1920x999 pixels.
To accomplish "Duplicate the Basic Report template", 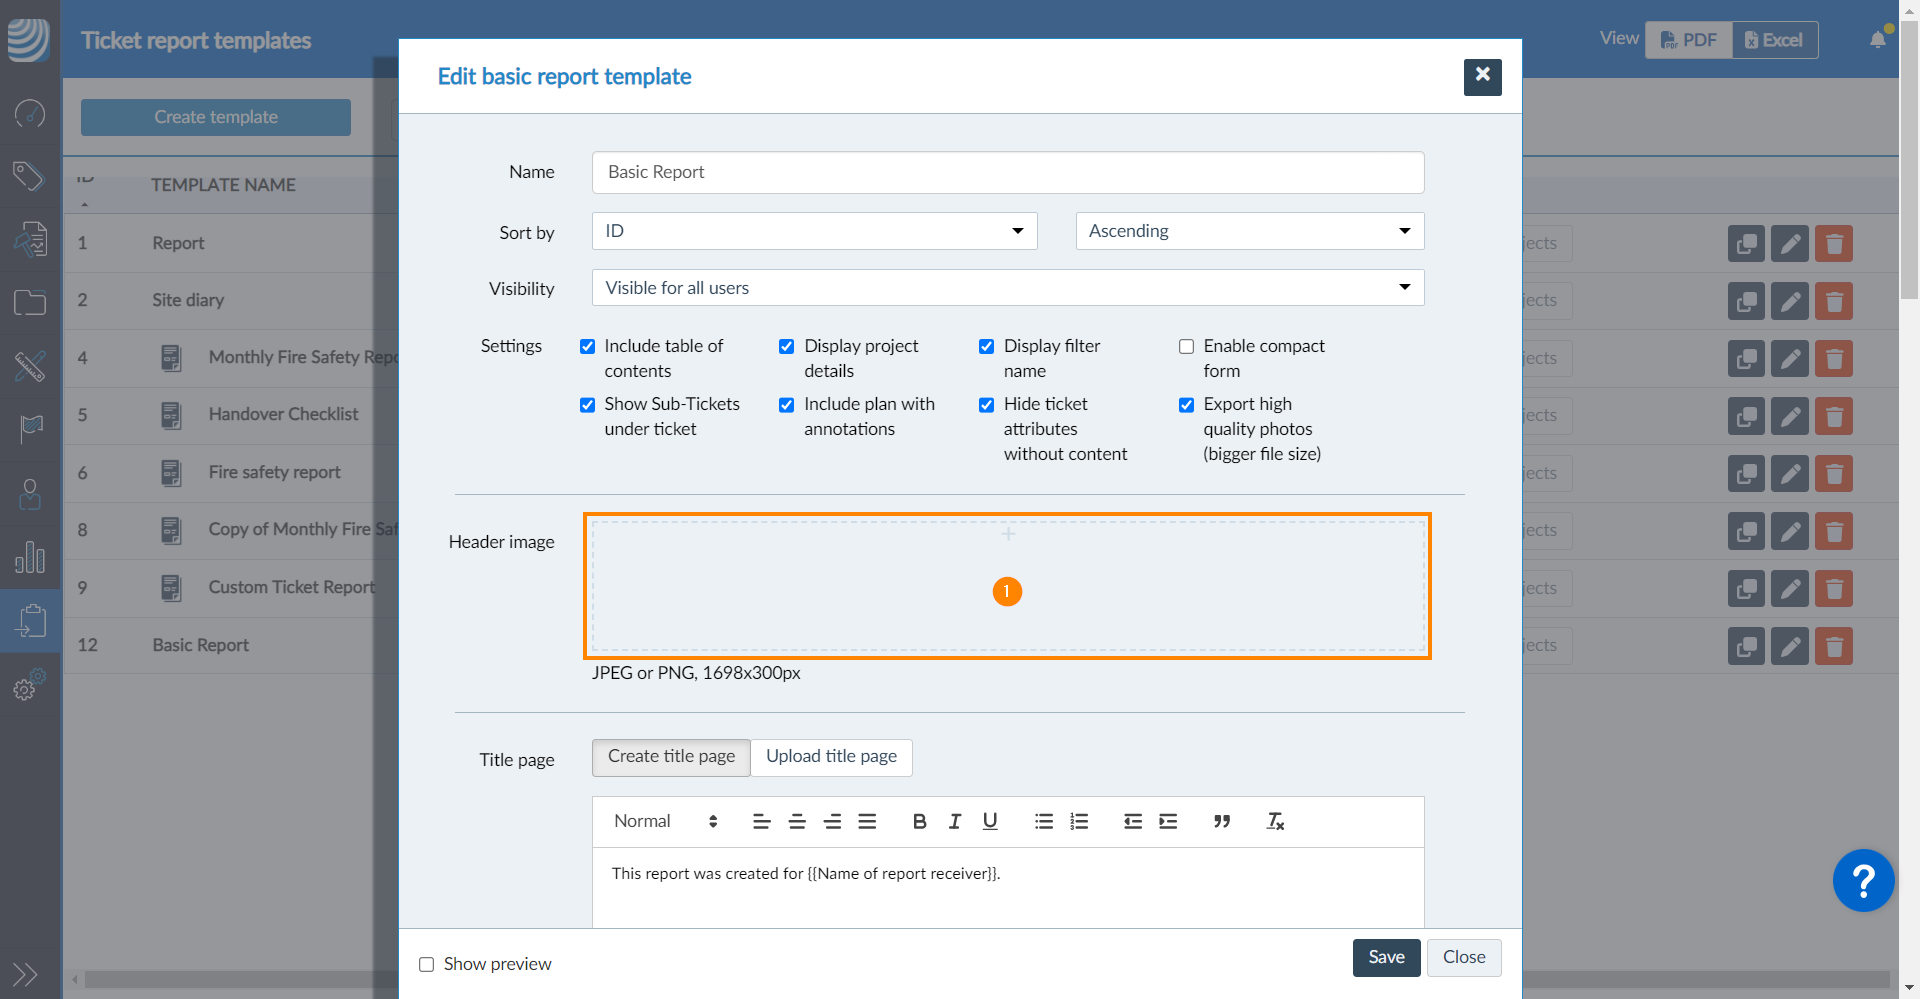I will click(x=1746, y=645).
